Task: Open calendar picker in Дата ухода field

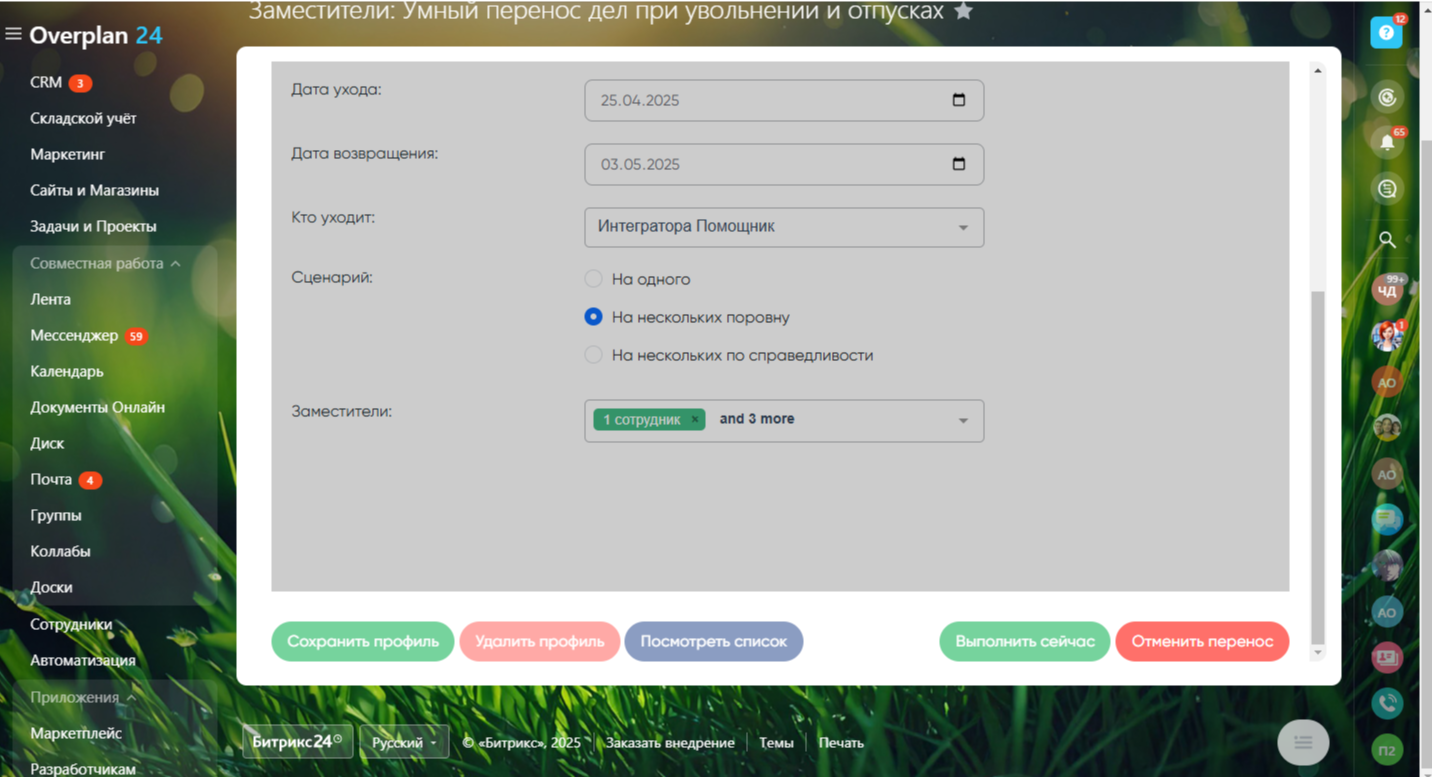Action: click(958, 100)
